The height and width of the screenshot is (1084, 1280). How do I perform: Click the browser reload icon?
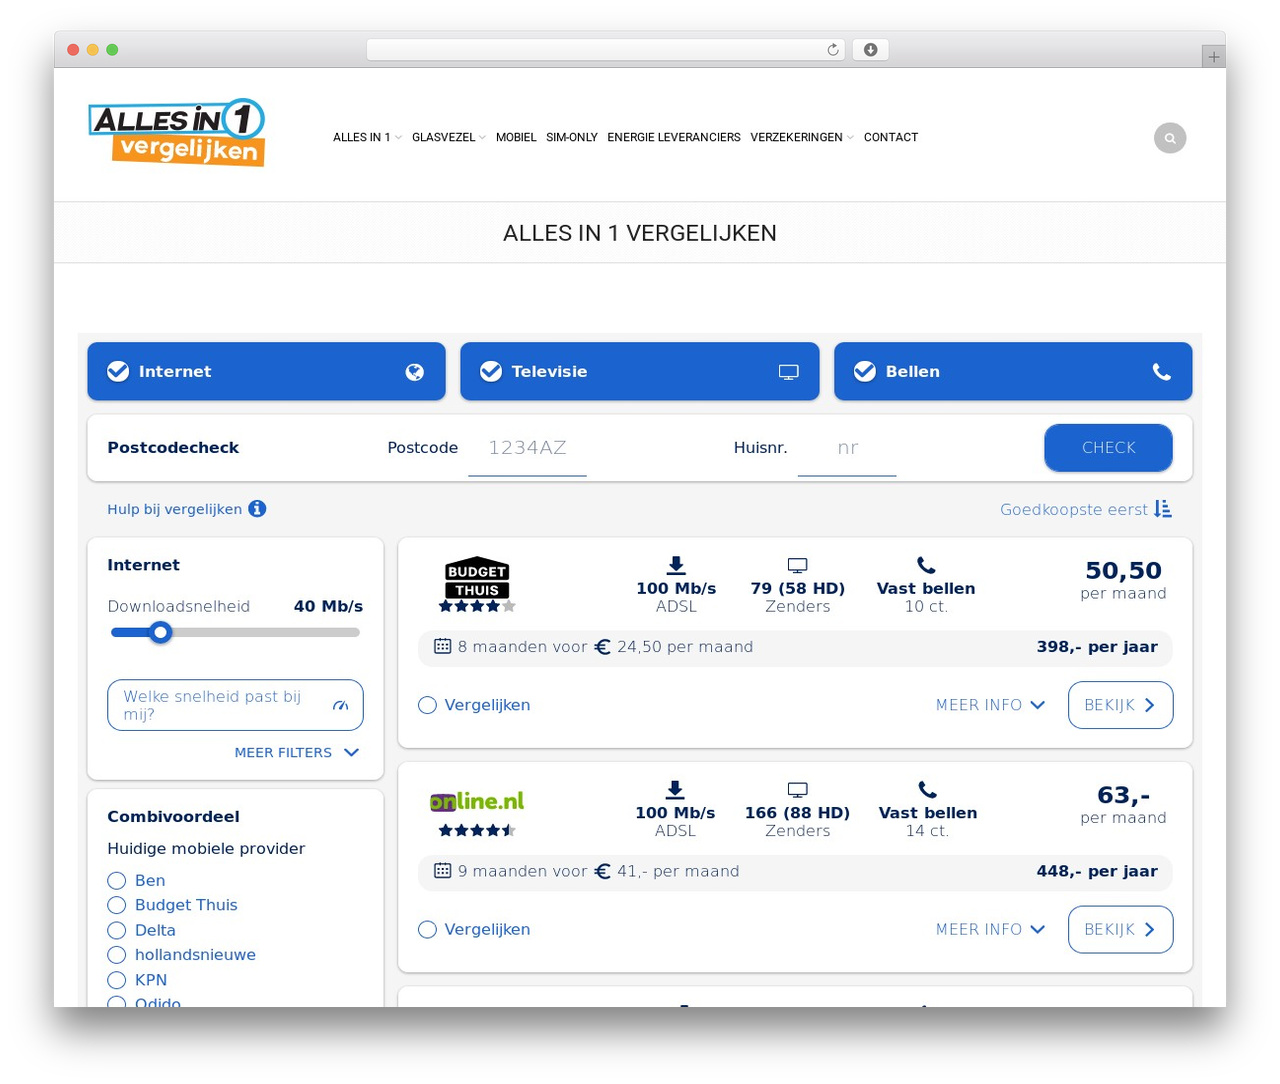point(832,50)
